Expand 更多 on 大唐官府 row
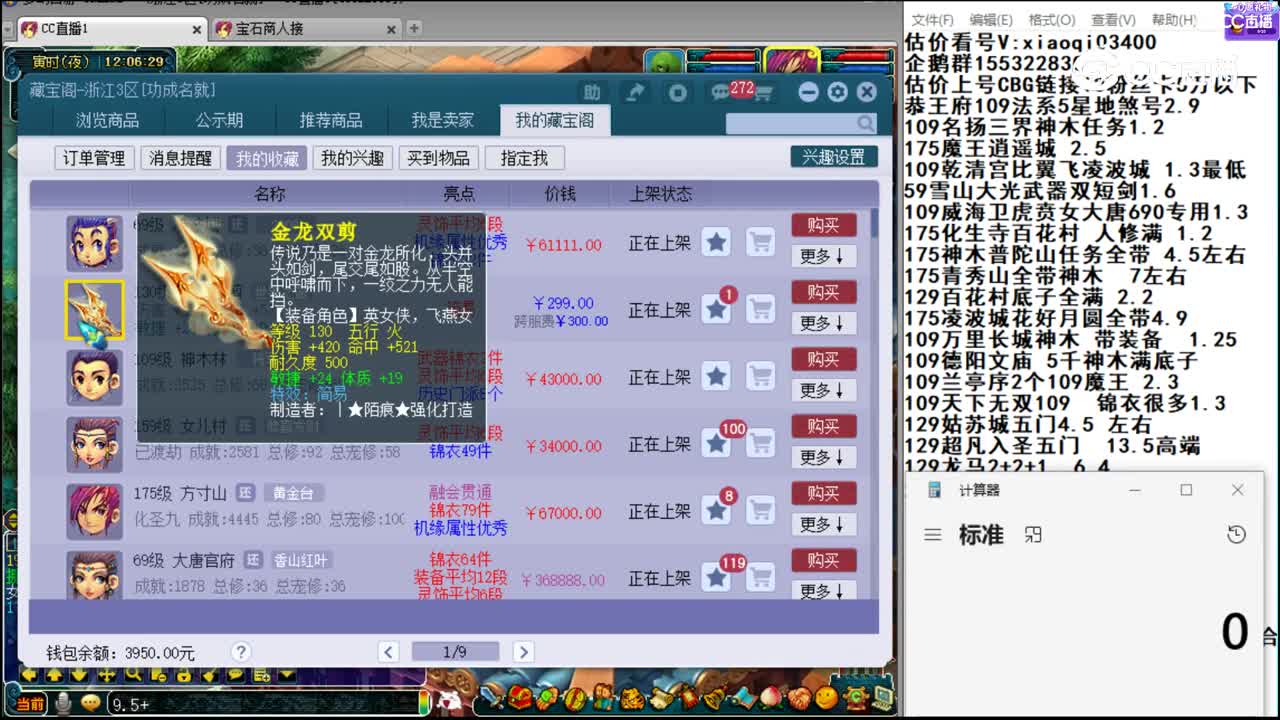 823,591
